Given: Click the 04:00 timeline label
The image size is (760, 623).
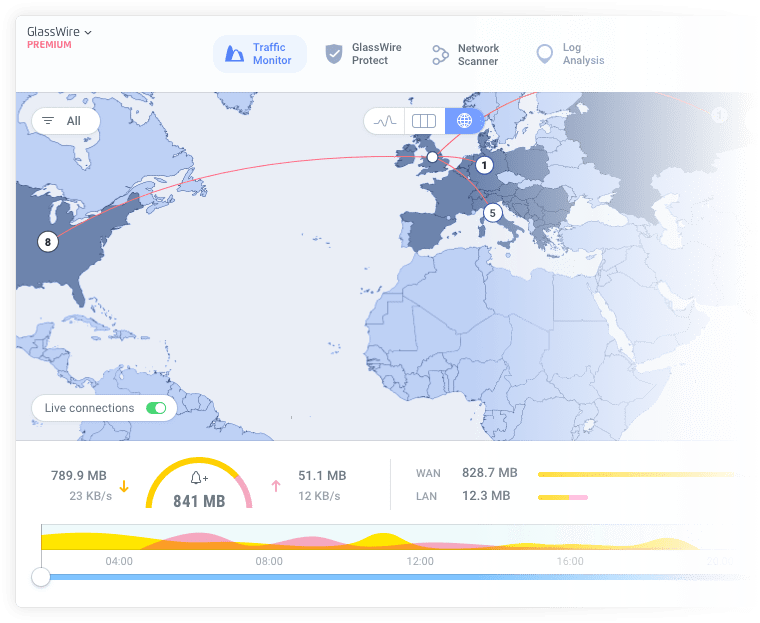Looking at the screenshot, I should [119, 561].
